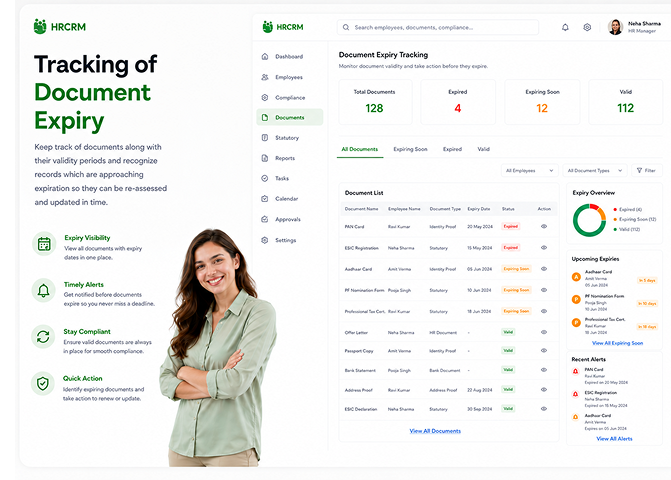The image size is (671, 480).
Task: Click the Expiry Date column header
Action: tap(479, 209)
